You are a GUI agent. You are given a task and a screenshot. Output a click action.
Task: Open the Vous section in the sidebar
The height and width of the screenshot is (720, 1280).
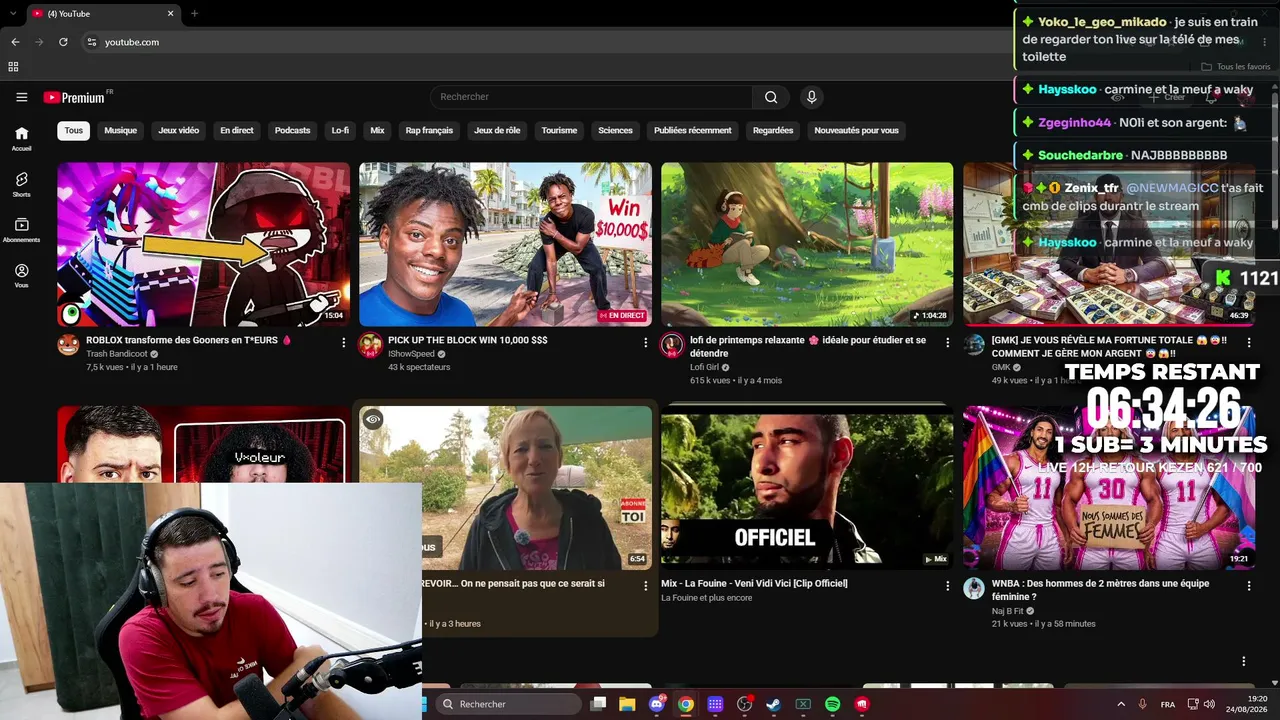[x=21, y=276]
